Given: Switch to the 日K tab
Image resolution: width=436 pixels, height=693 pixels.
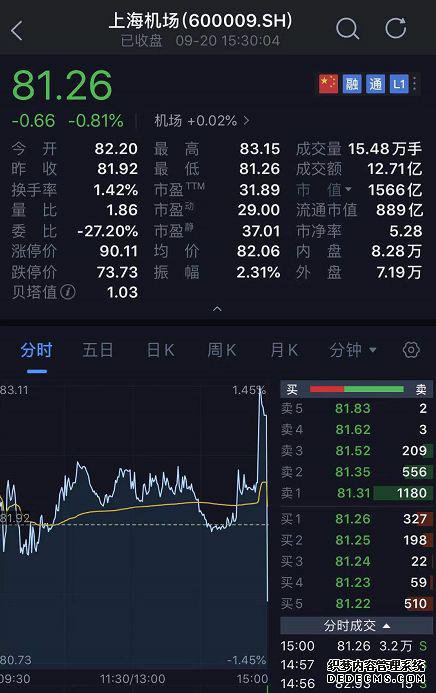Looking at the screenshot, I should tap(160, 350).
